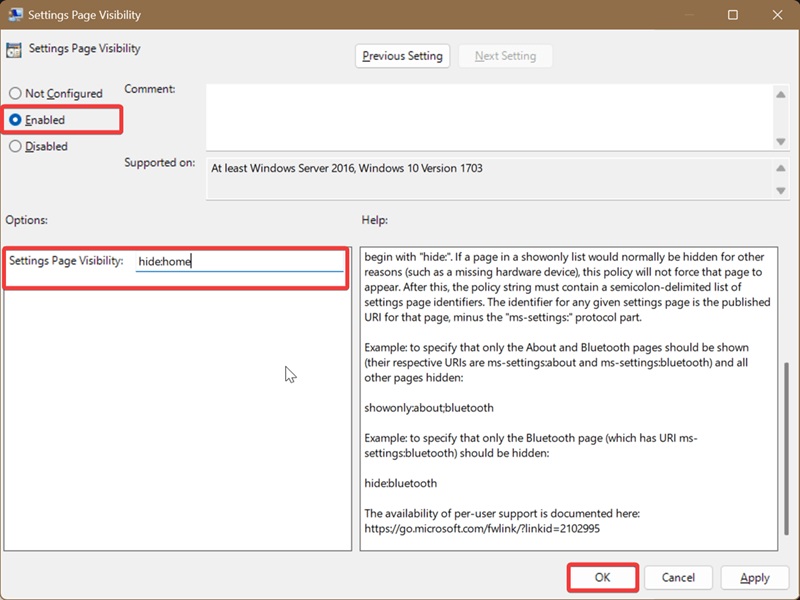The width and height of the screenshot is (800, 600).
Task: Confirm with the OK button
Action: [x=602, y=577]
